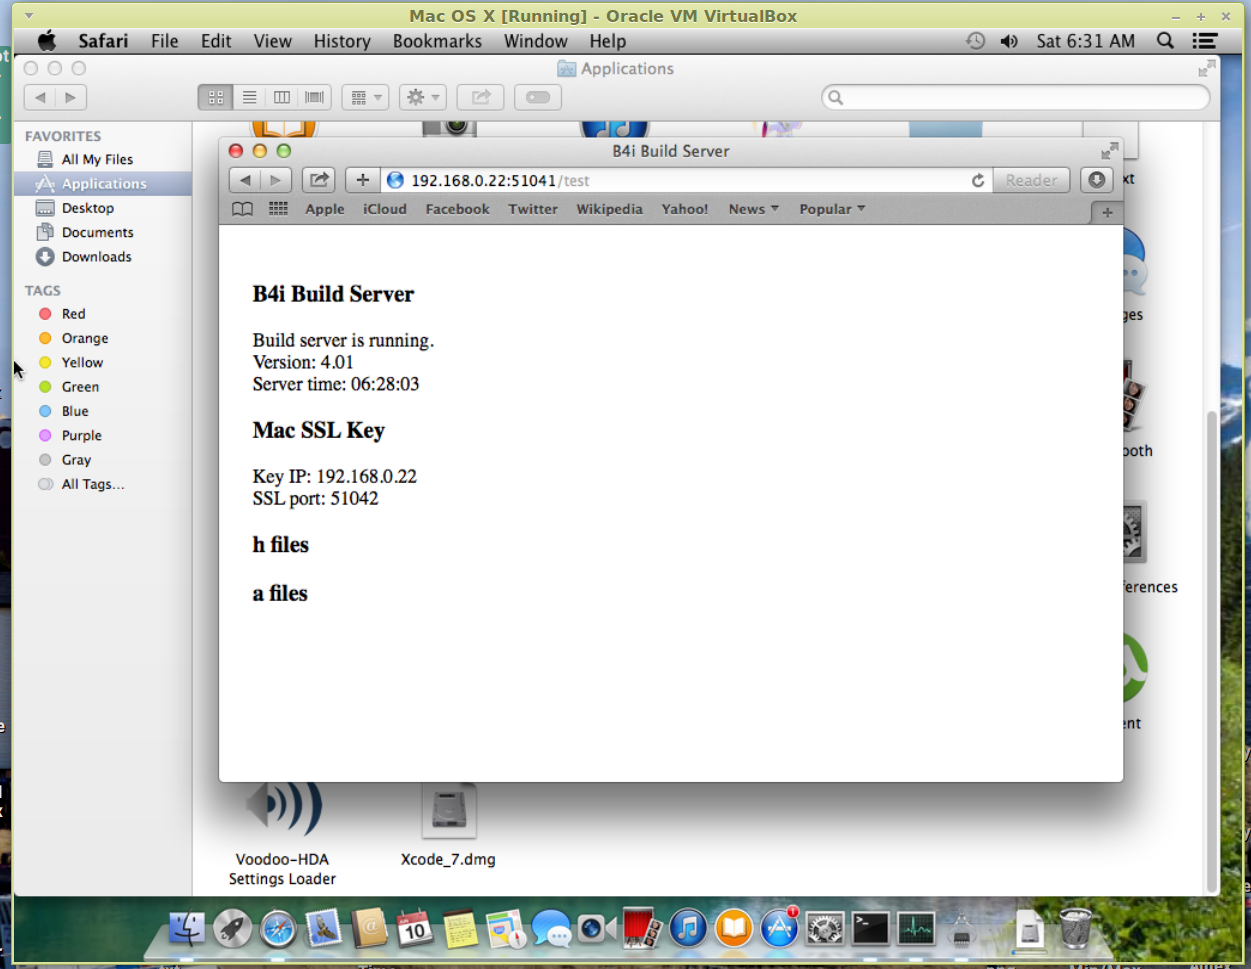
Task: Open the Time Machine menu bar icon
Action: [x=975, y=41]
